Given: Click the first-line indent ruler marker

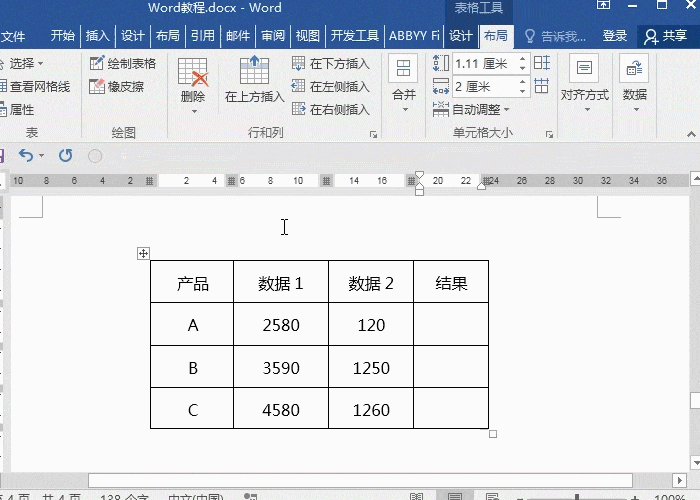Looking at the screenshot, I should coord(419,175).
